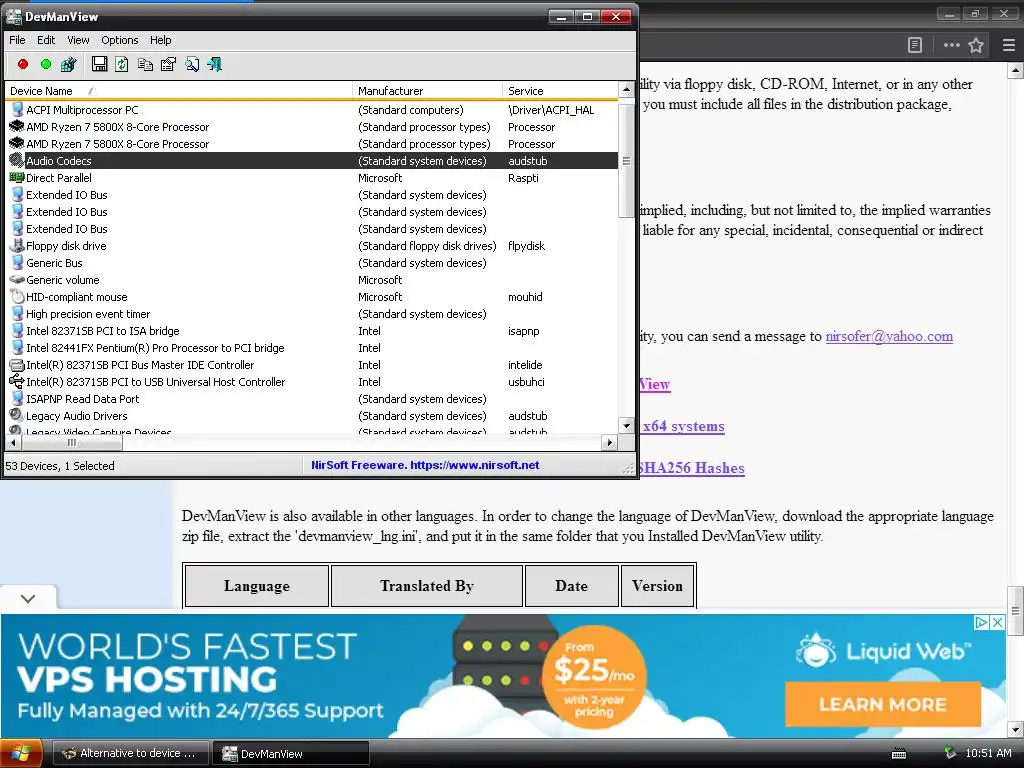The image size is (1024, 768).
Task: Select Intel 82441FX Pentium(R) Pro Processor row
Action: [312, 347]
